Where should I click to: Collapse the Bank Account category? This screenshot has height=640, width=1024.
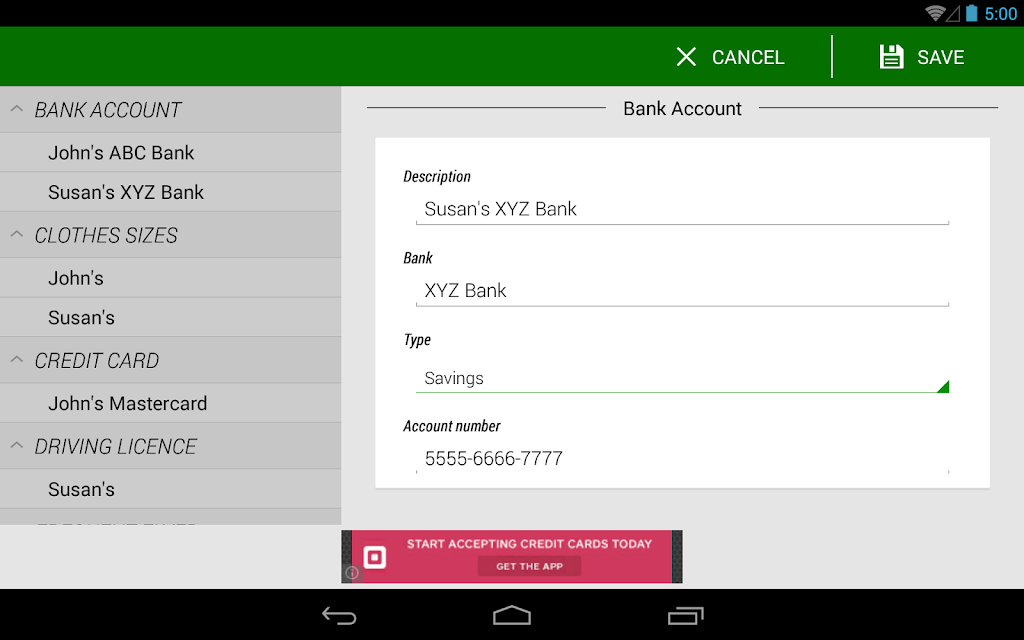click(x=17, y=109)
